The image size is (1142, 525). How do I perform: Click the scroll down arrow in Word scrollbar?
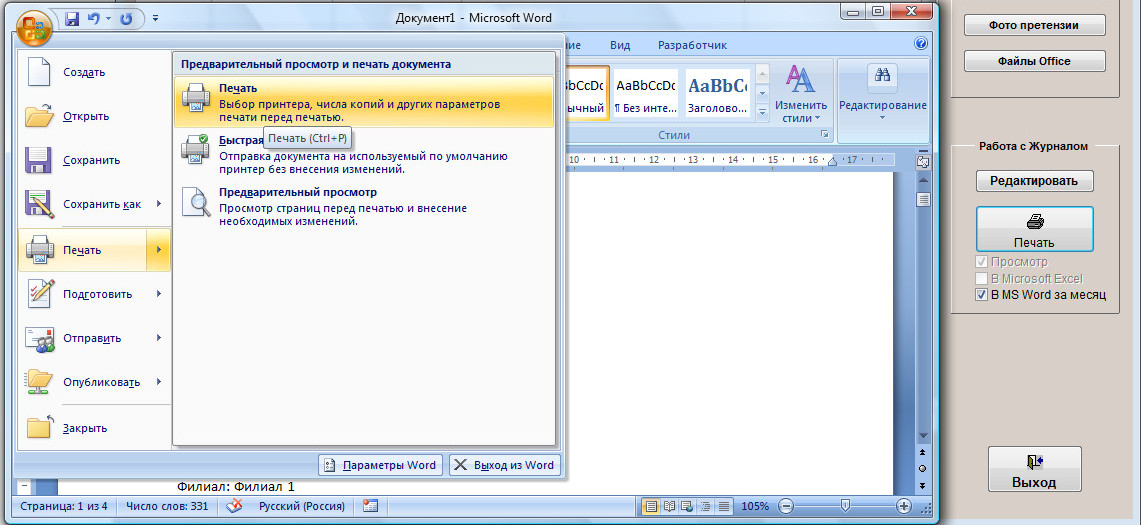click(x=923, y=436)
